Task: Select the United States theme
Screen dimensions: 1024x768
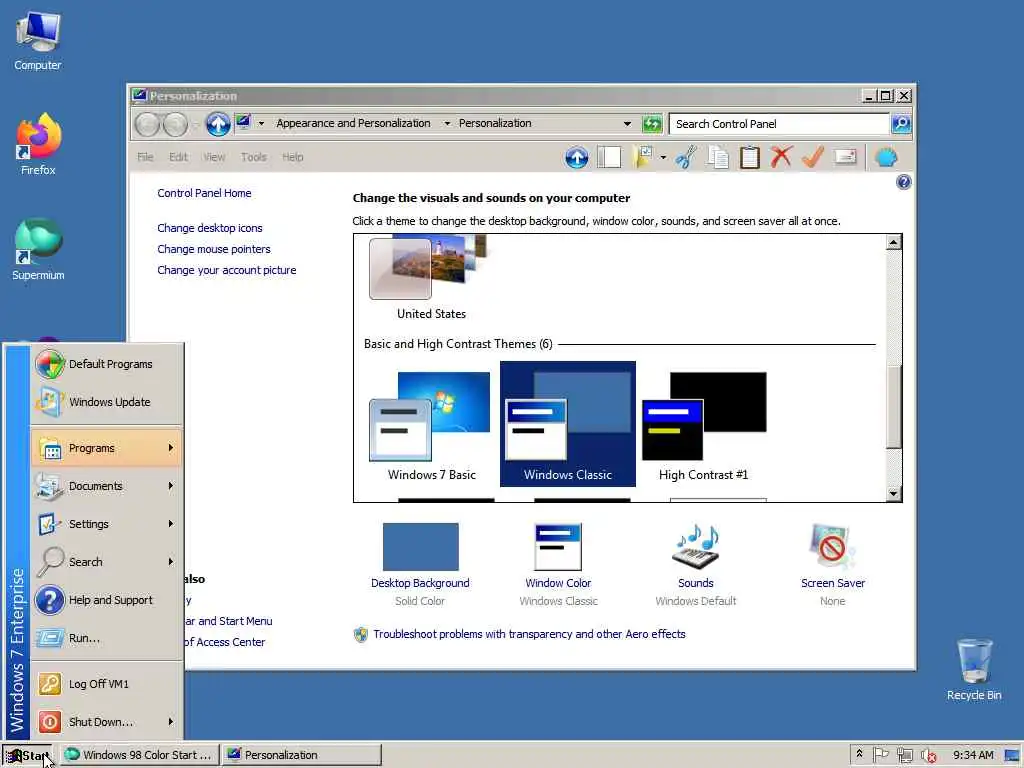Action: (431, 278)
